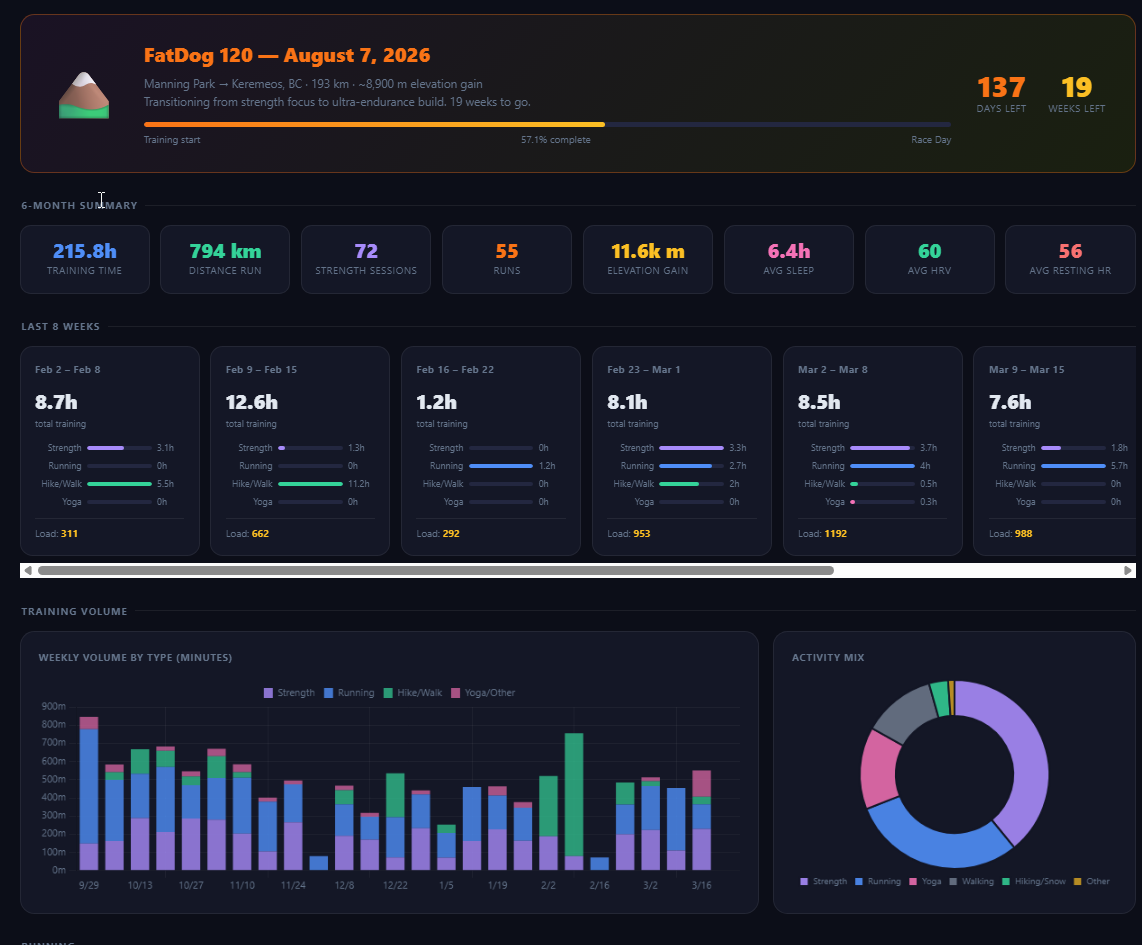Click the right scrollbar arrow under weekly cards
This screenshot has height=945, width=1142.
(1127, 571)
